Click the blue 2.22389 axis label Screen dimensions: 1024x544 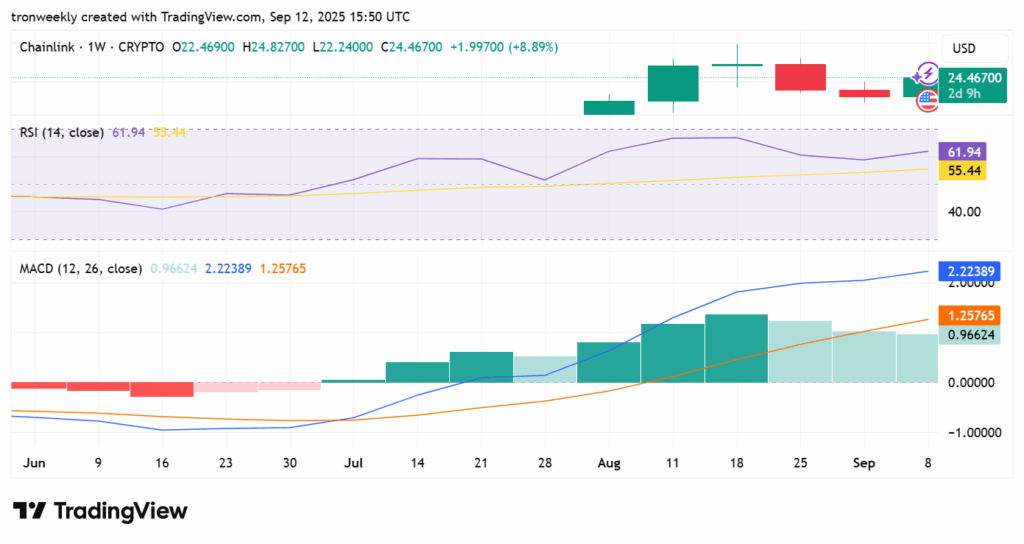969,271
